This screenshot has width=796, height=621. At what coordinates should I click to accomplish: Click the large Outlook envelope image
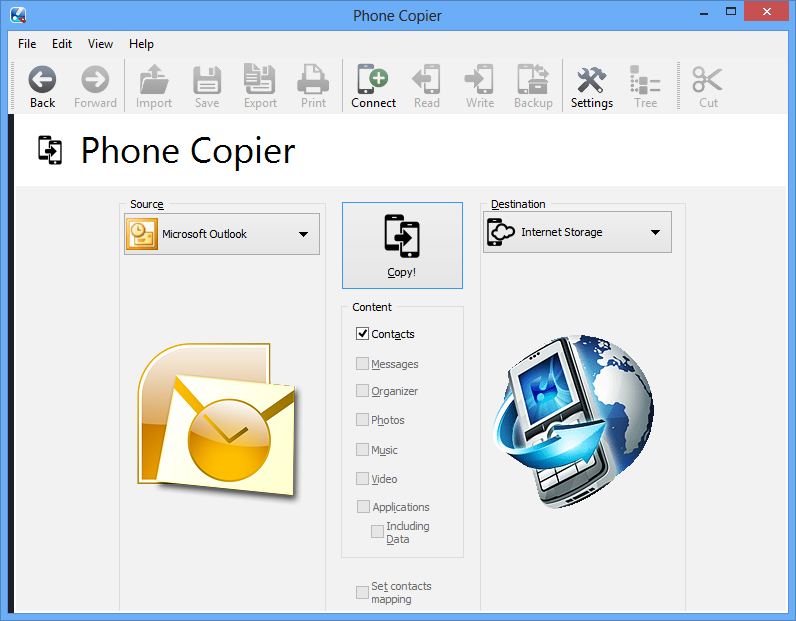click(217, 420)
